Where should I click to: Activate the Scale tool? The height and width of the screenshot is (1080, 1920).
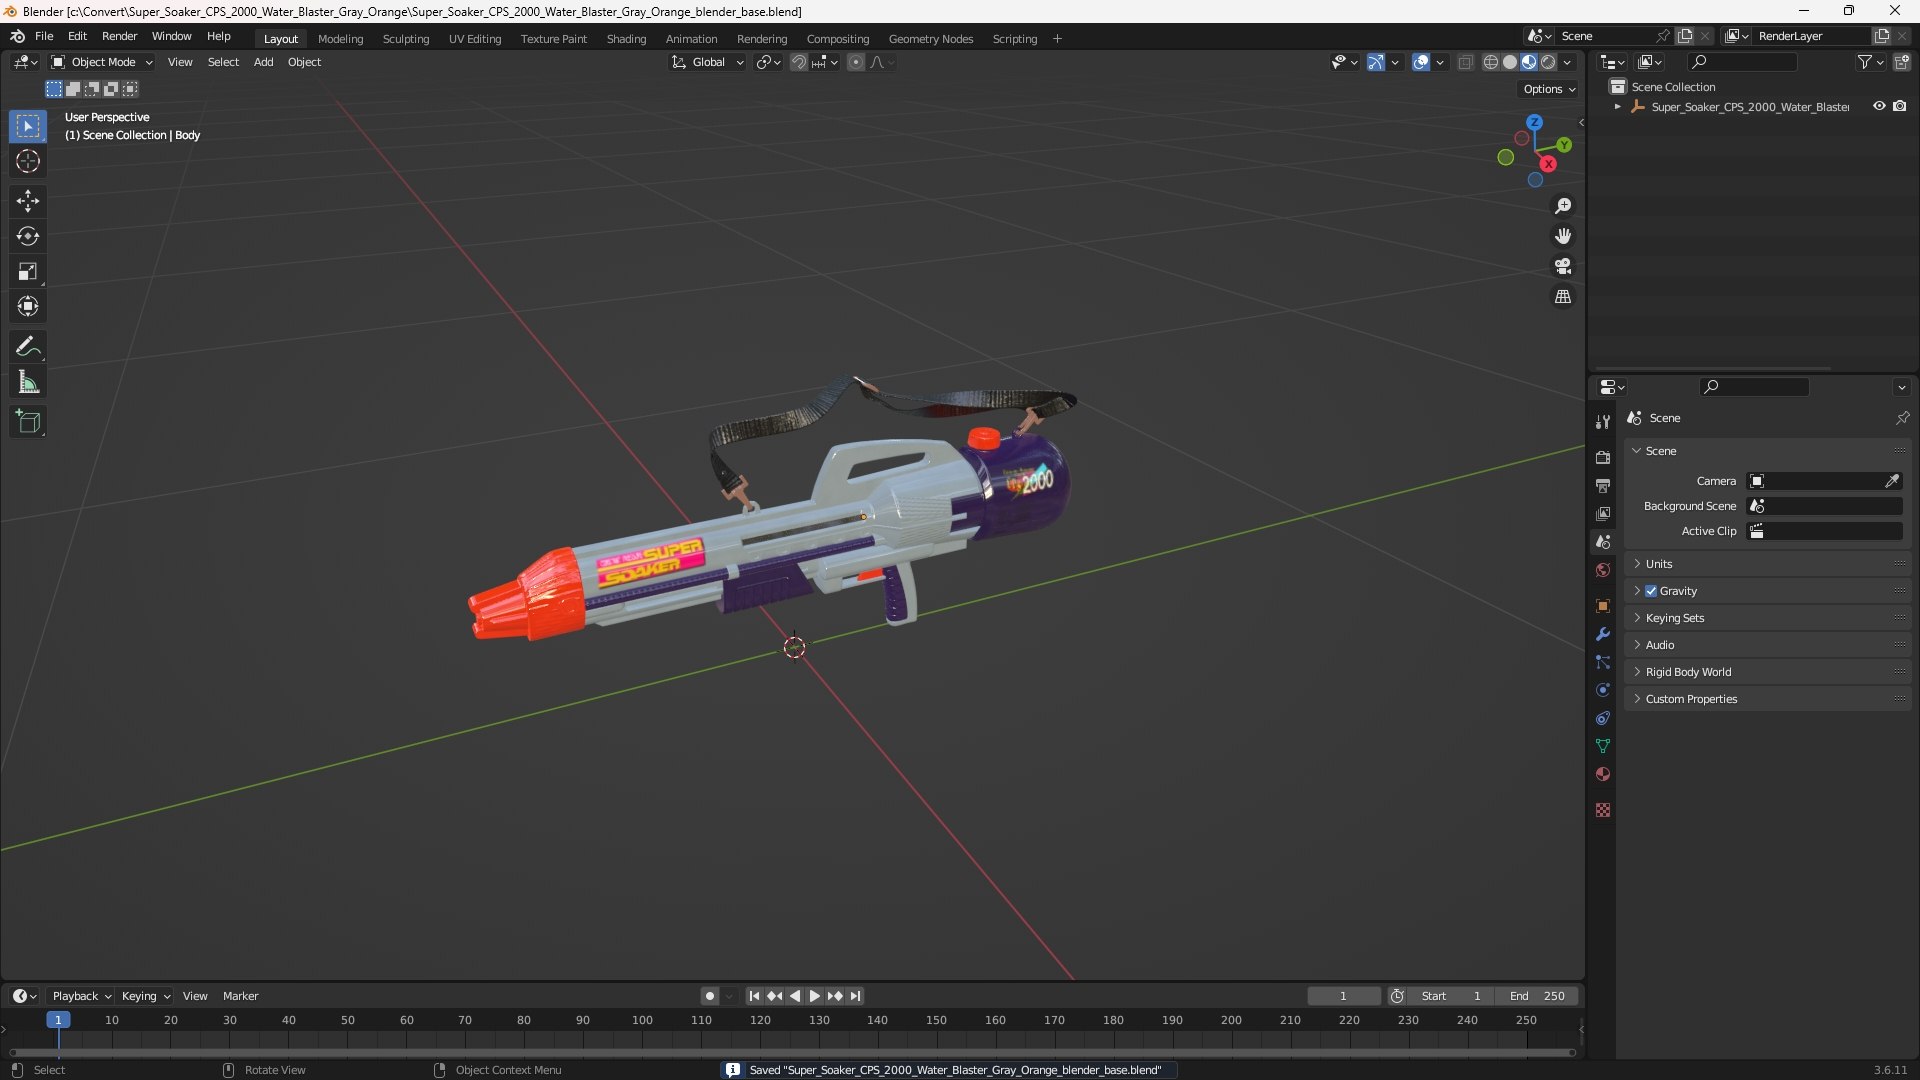[28, 271]
